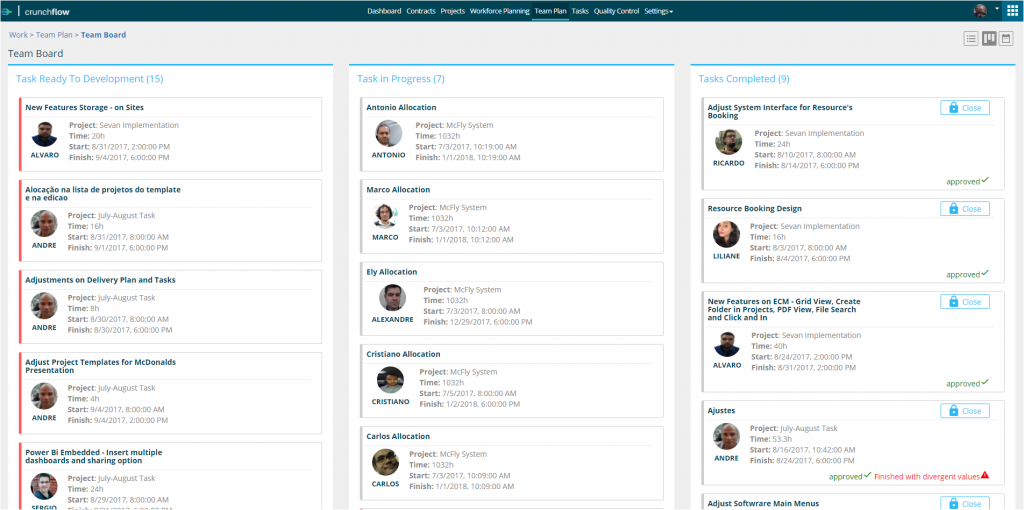Click Andre's avatar on the Ajustes card
Viewport: 1024px width, 510px height.
[726, 437]
